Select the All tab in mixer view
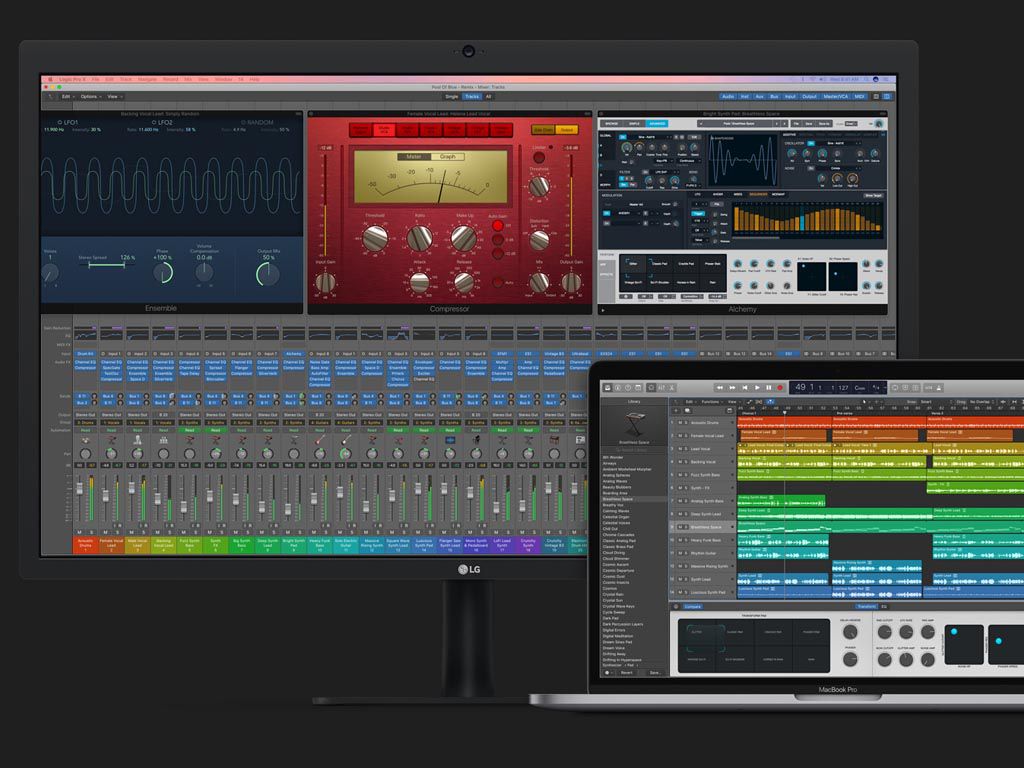 click(489, 97)
